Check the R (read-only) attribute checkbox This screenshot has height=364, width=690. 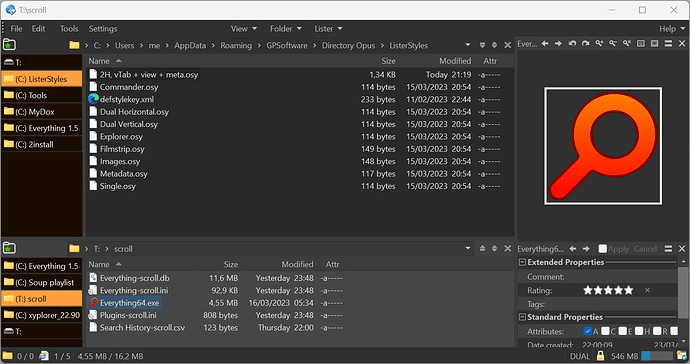pyautogui.click(x=657, y=331)
